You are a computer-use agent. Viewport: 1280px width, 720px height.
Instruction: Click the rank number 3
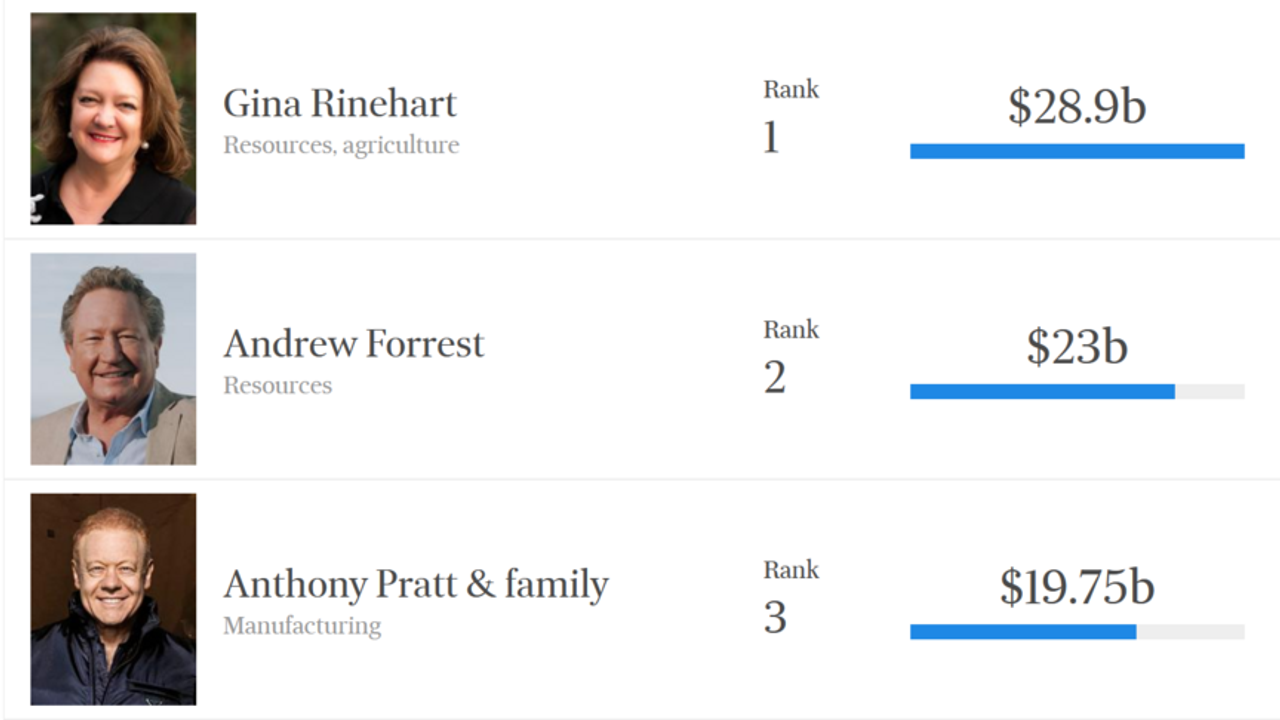click(x=775, y=618)
